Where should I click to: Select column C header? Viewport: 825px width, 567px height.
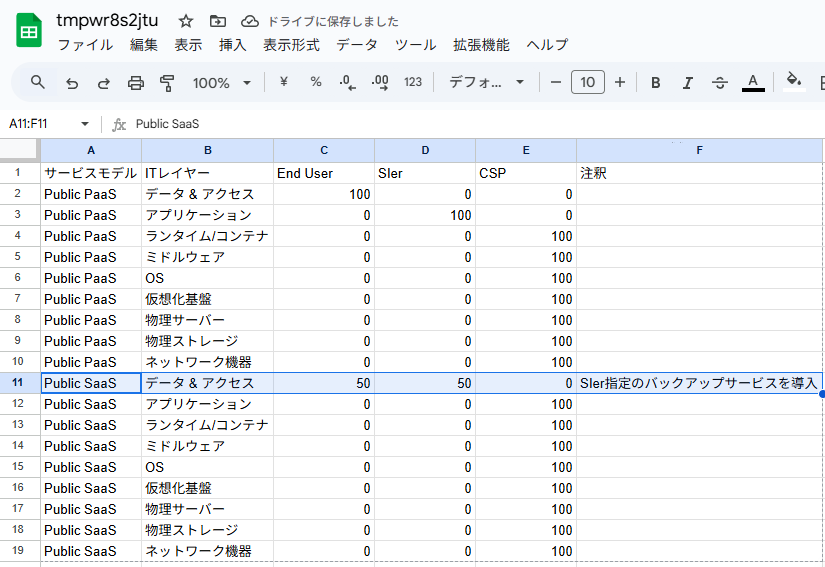pyautogui.click(x=324, y=150)
